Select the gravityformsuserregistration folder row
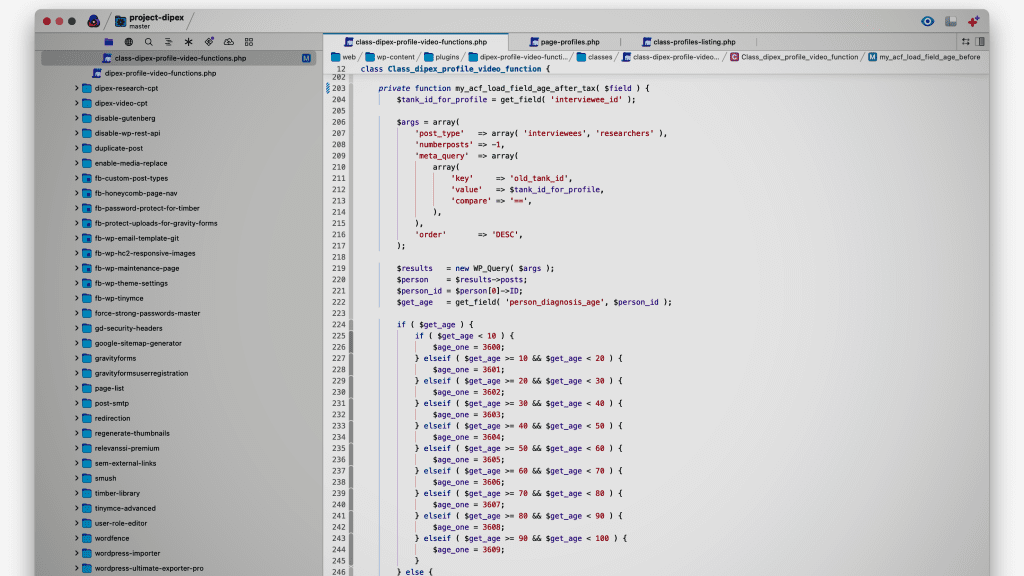The height and width of the screenshot is (576, 1024). pyautogui.click(x=178, y=374)
